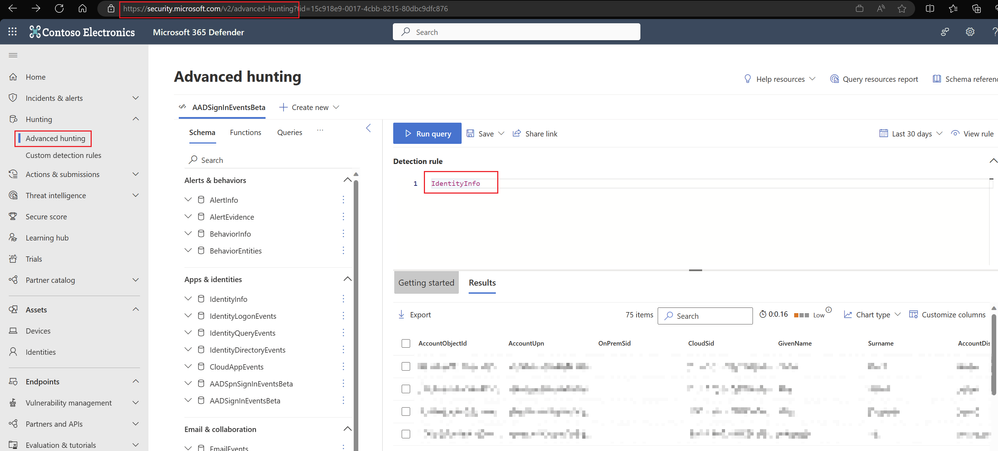The image size is (998, 451).
Task: Switch to the Queries tab
Action: click(x=290, y=132)
